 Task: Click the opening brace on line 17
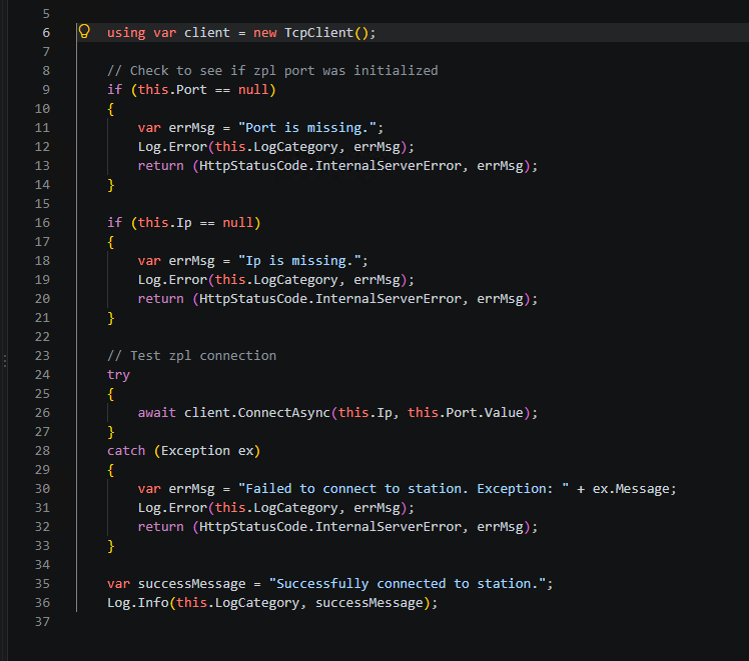point(111,242)
